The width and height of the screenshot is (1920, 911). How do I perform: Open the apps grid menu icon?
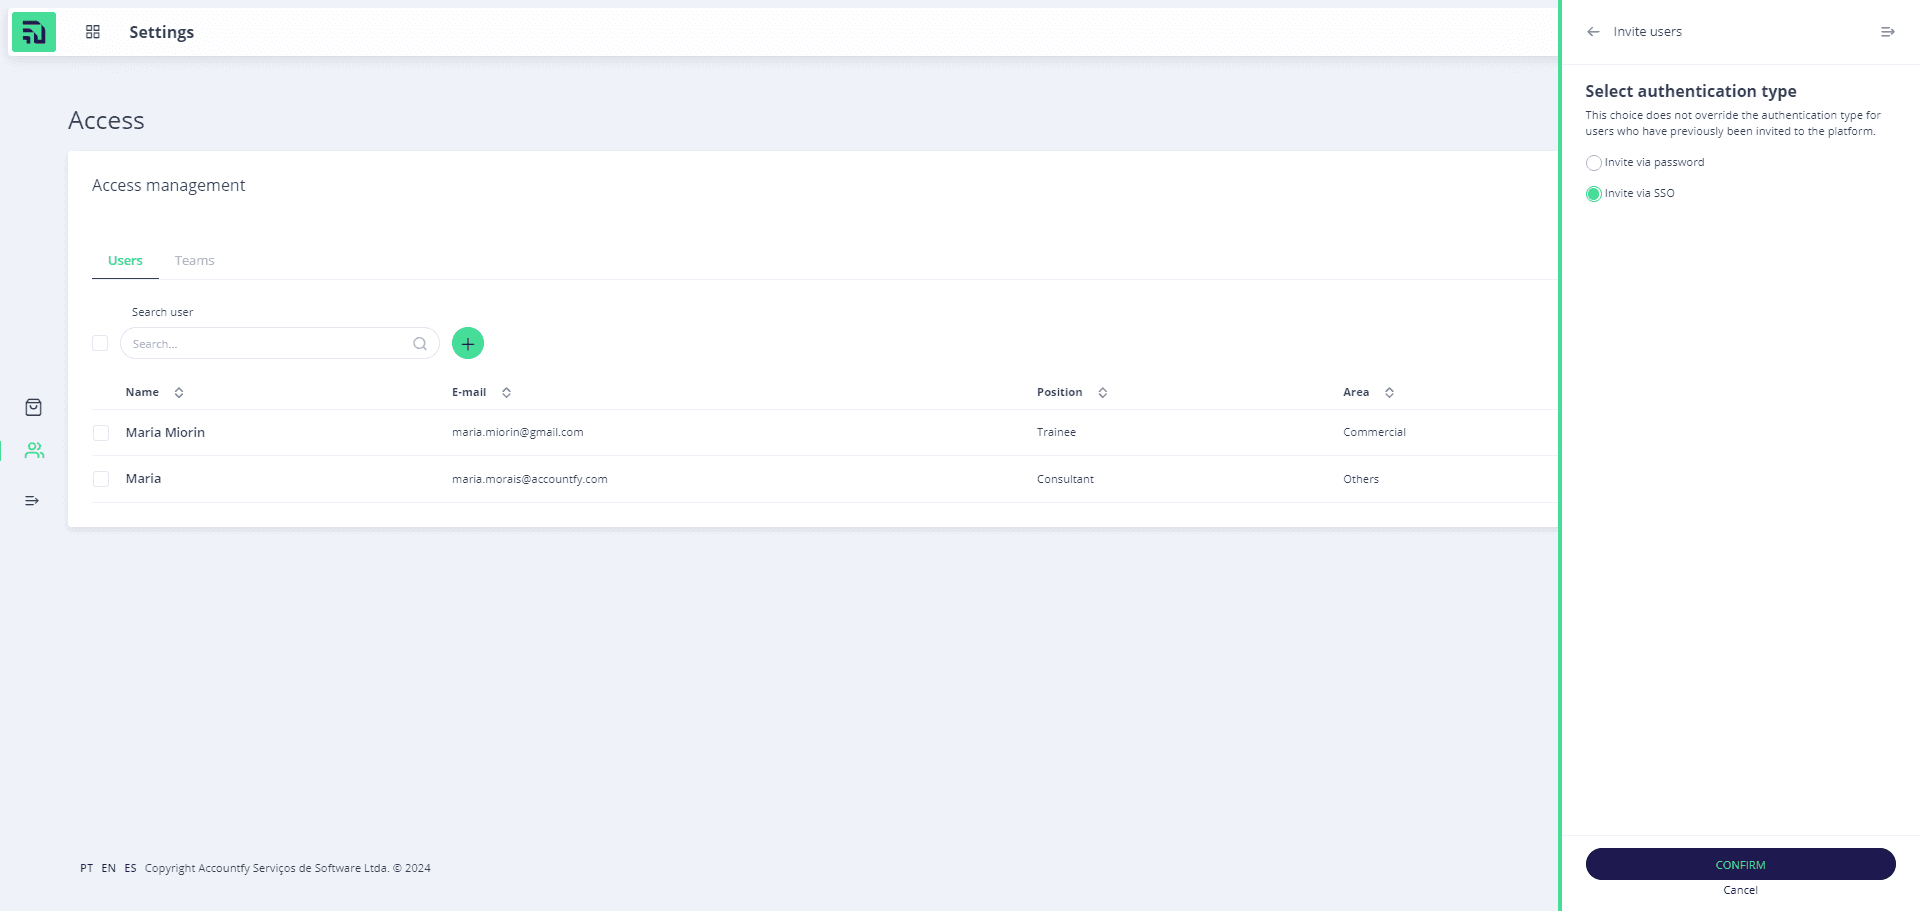coord(93,32)
